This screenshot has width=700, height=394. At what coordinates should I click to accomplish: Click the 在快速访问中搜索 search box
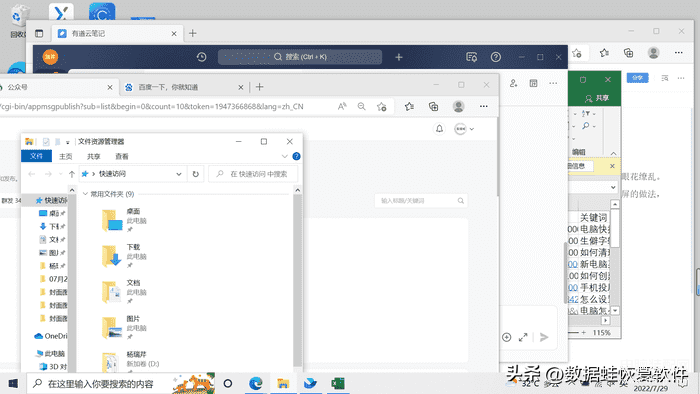pyautogui.click(x=253, y=174)
